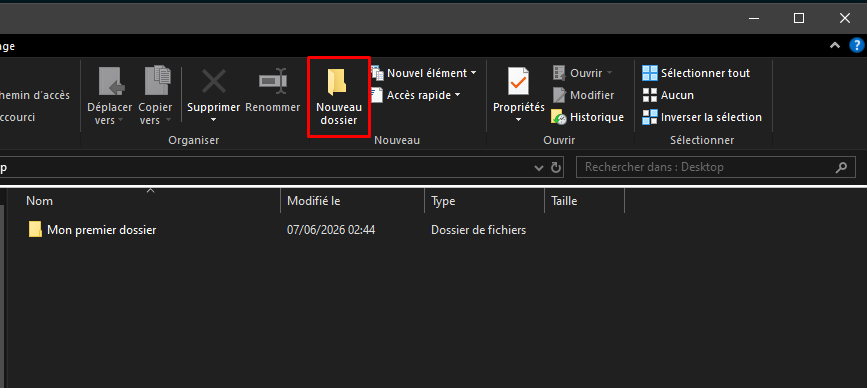Maximize the Explorer window
The image size is (867, 388).
pos(798,18)
